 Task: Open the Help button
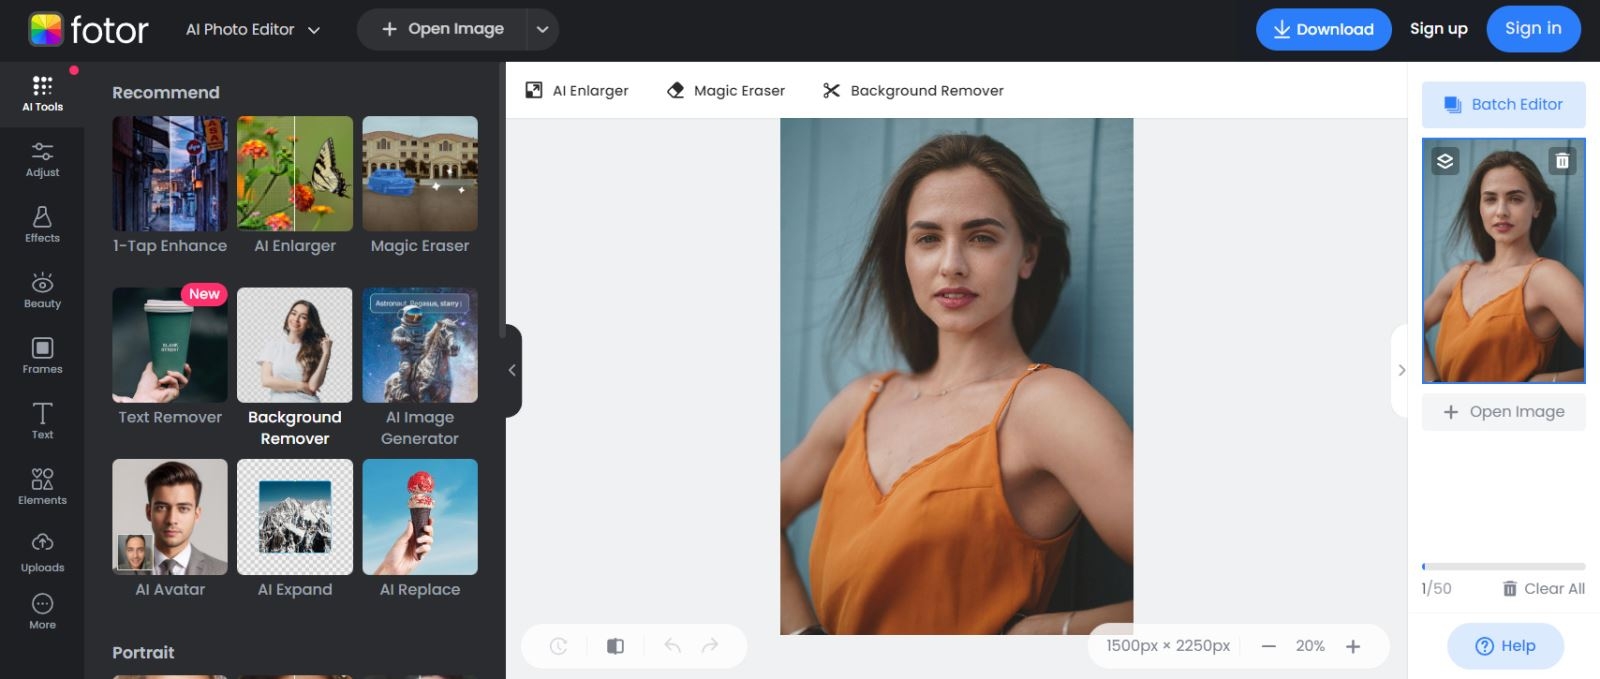pyautogui.click(x=1505, y=646)
